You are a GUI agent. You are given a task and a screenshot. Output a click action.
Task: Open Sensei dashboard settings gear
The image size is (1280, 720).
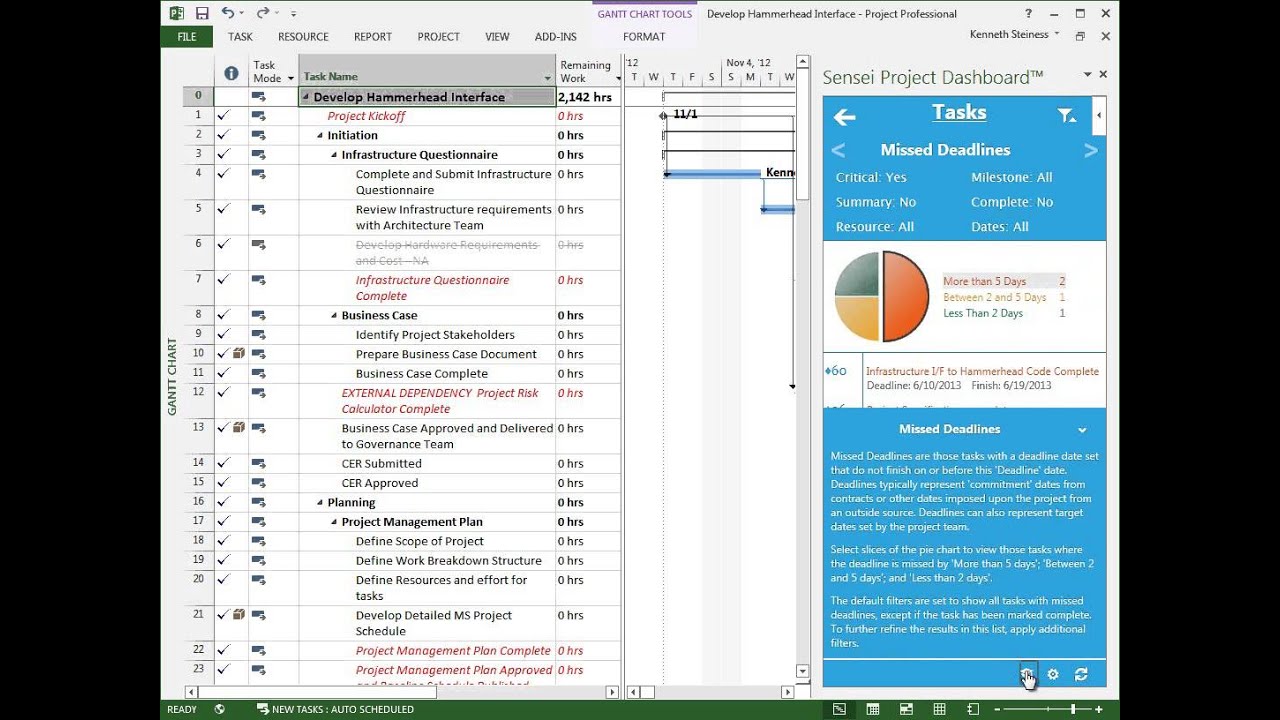click(1053, 675)
